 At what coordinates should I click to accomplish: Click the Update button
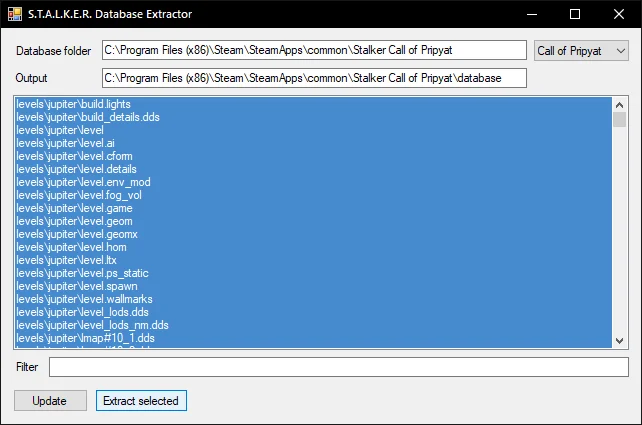point(50,400)
